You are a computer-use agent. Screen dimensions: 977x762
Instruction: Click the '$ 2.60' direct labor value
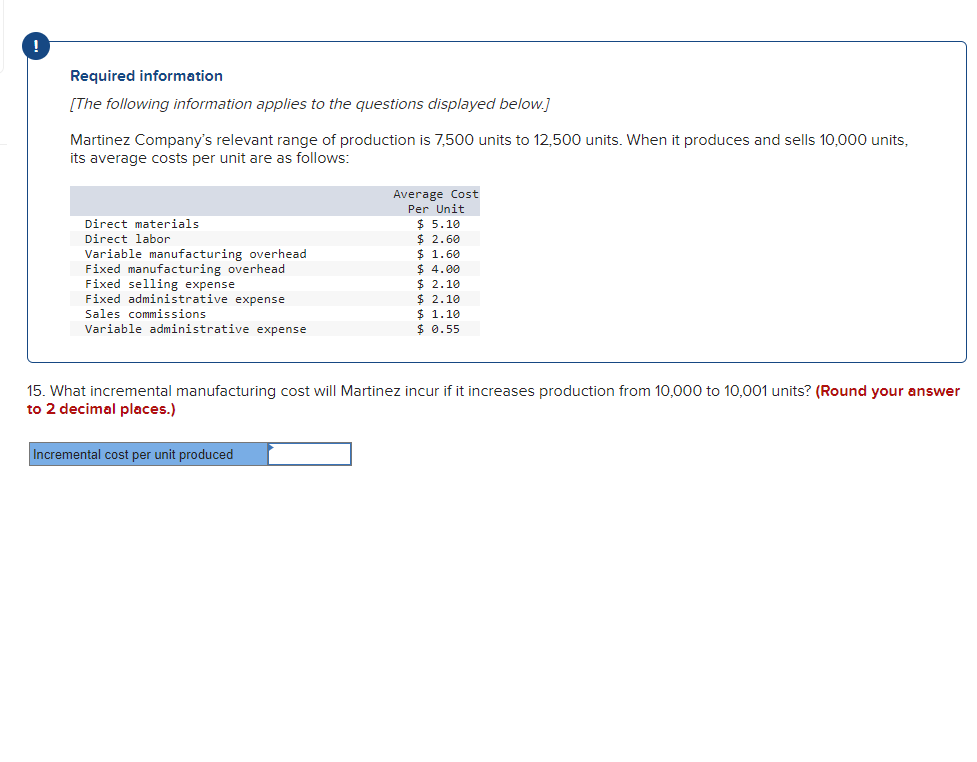[x=439, y=239]
